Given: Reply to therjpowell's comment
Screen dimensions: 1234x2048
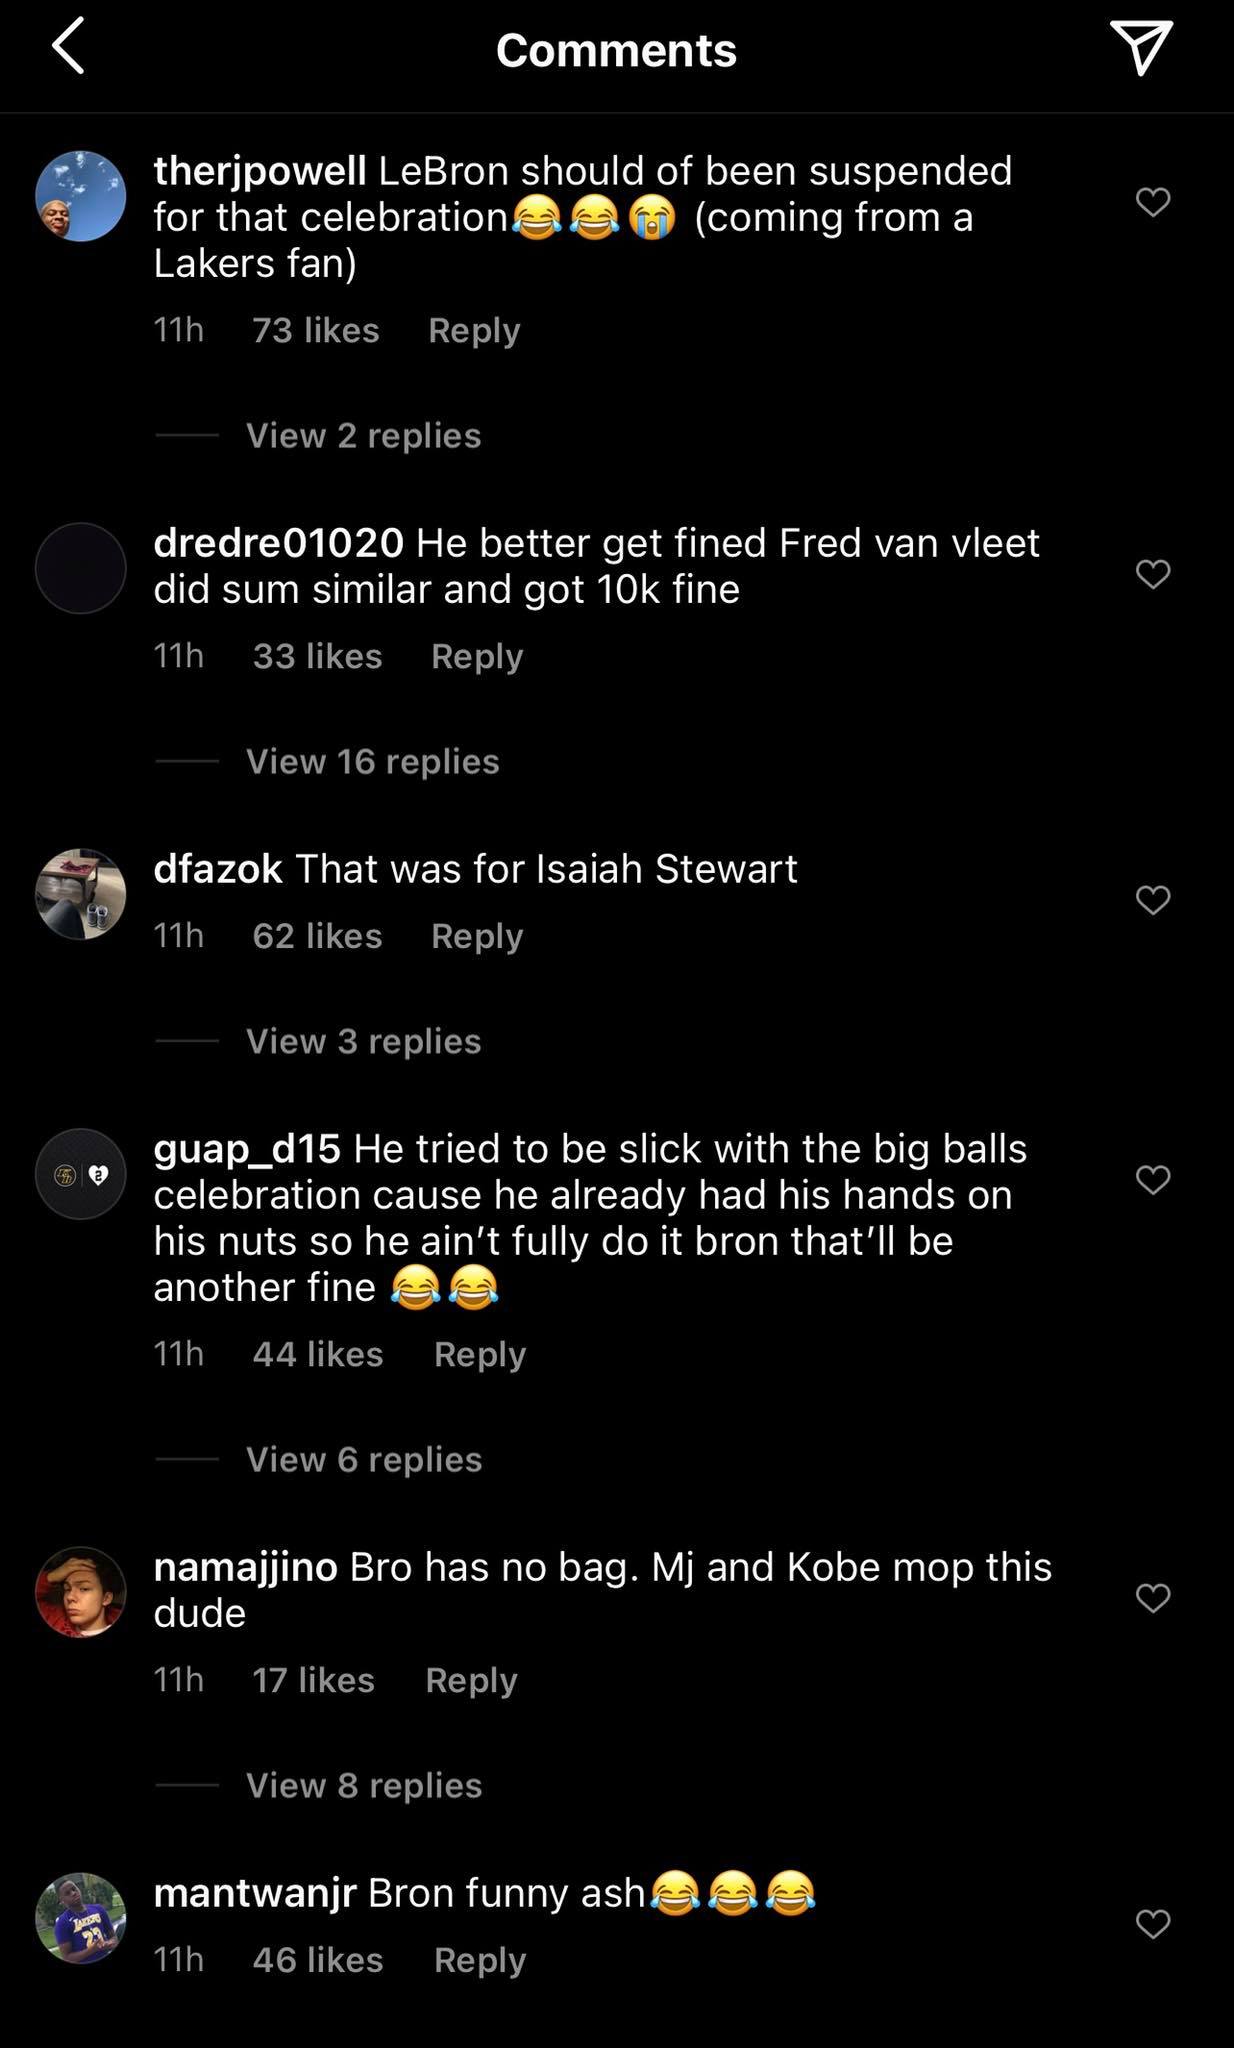Looking at the screenshot, I should (474, 330).
